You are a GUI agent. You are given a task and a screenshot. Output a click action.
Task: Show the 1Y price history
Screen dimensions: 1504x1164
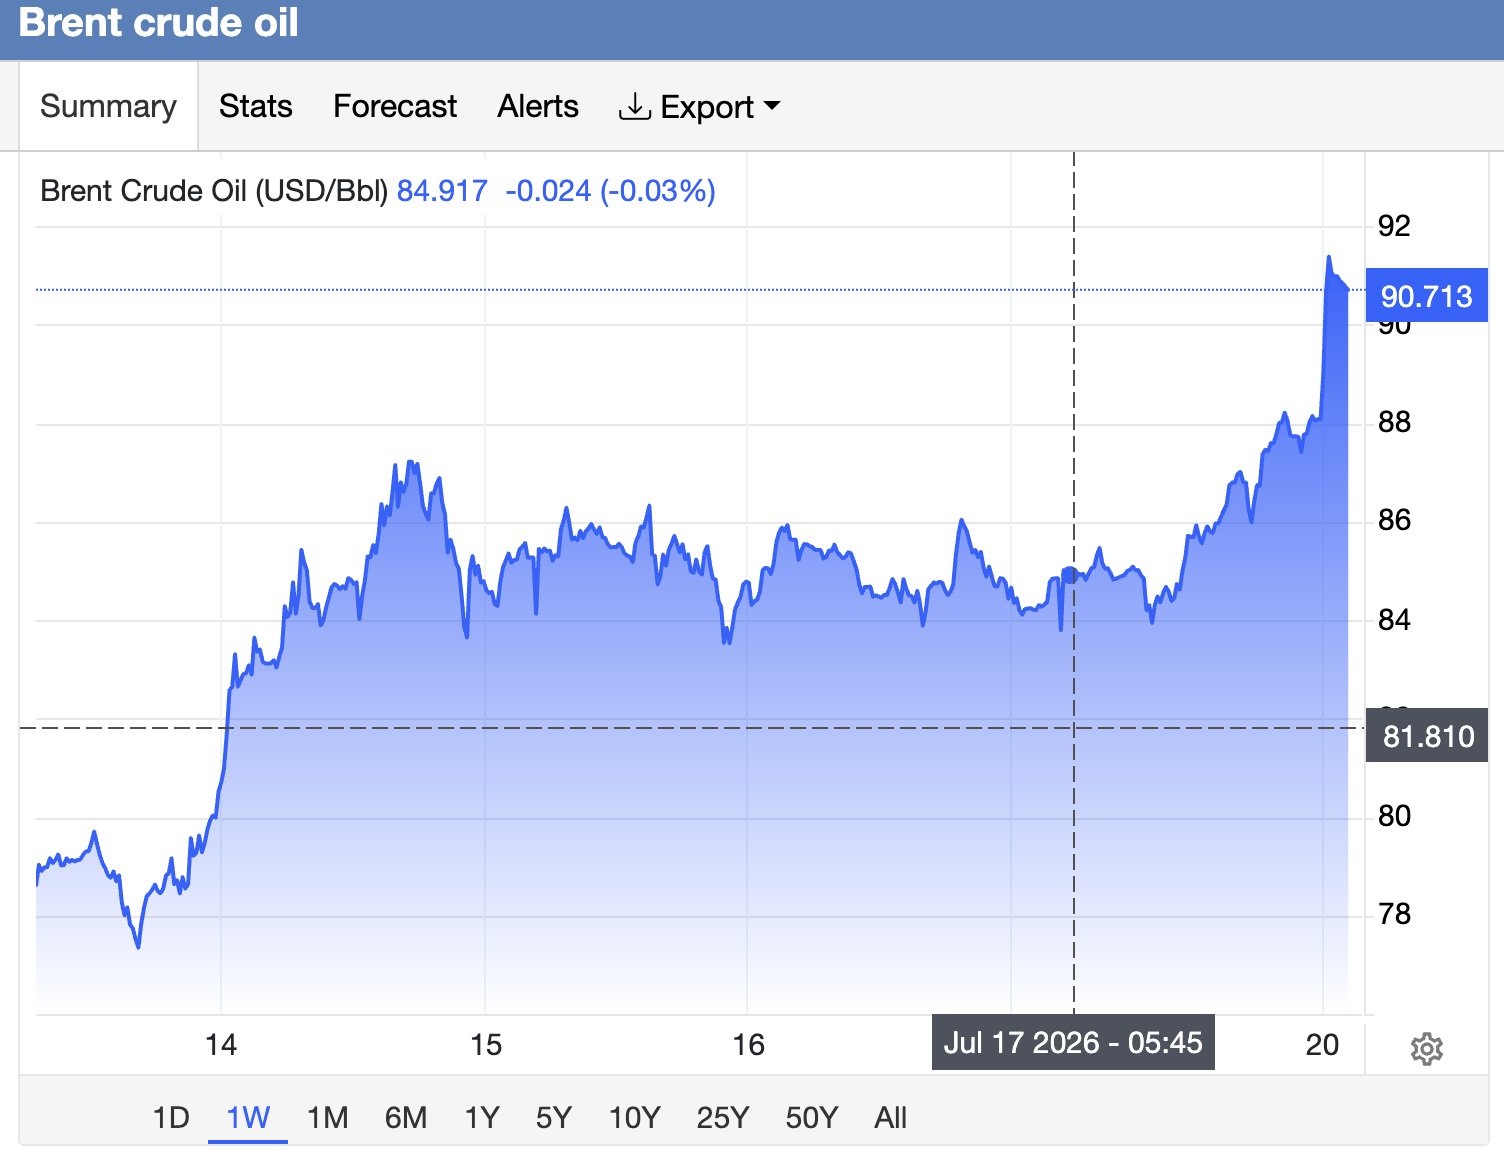click(x=482, y=1117)
